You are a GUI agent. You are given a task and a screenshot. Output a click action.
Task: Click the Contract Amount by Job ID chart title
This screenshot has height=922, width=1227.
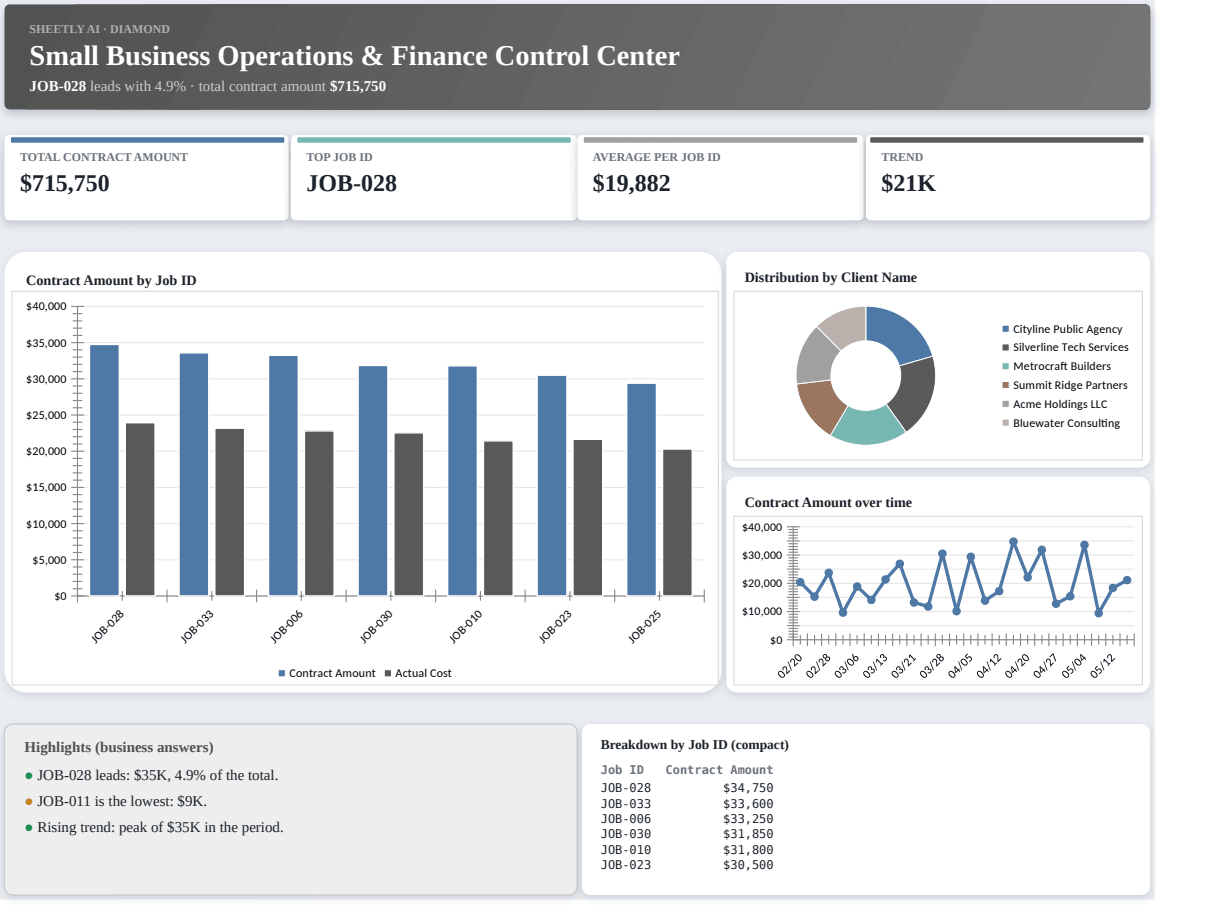[111, 280]
